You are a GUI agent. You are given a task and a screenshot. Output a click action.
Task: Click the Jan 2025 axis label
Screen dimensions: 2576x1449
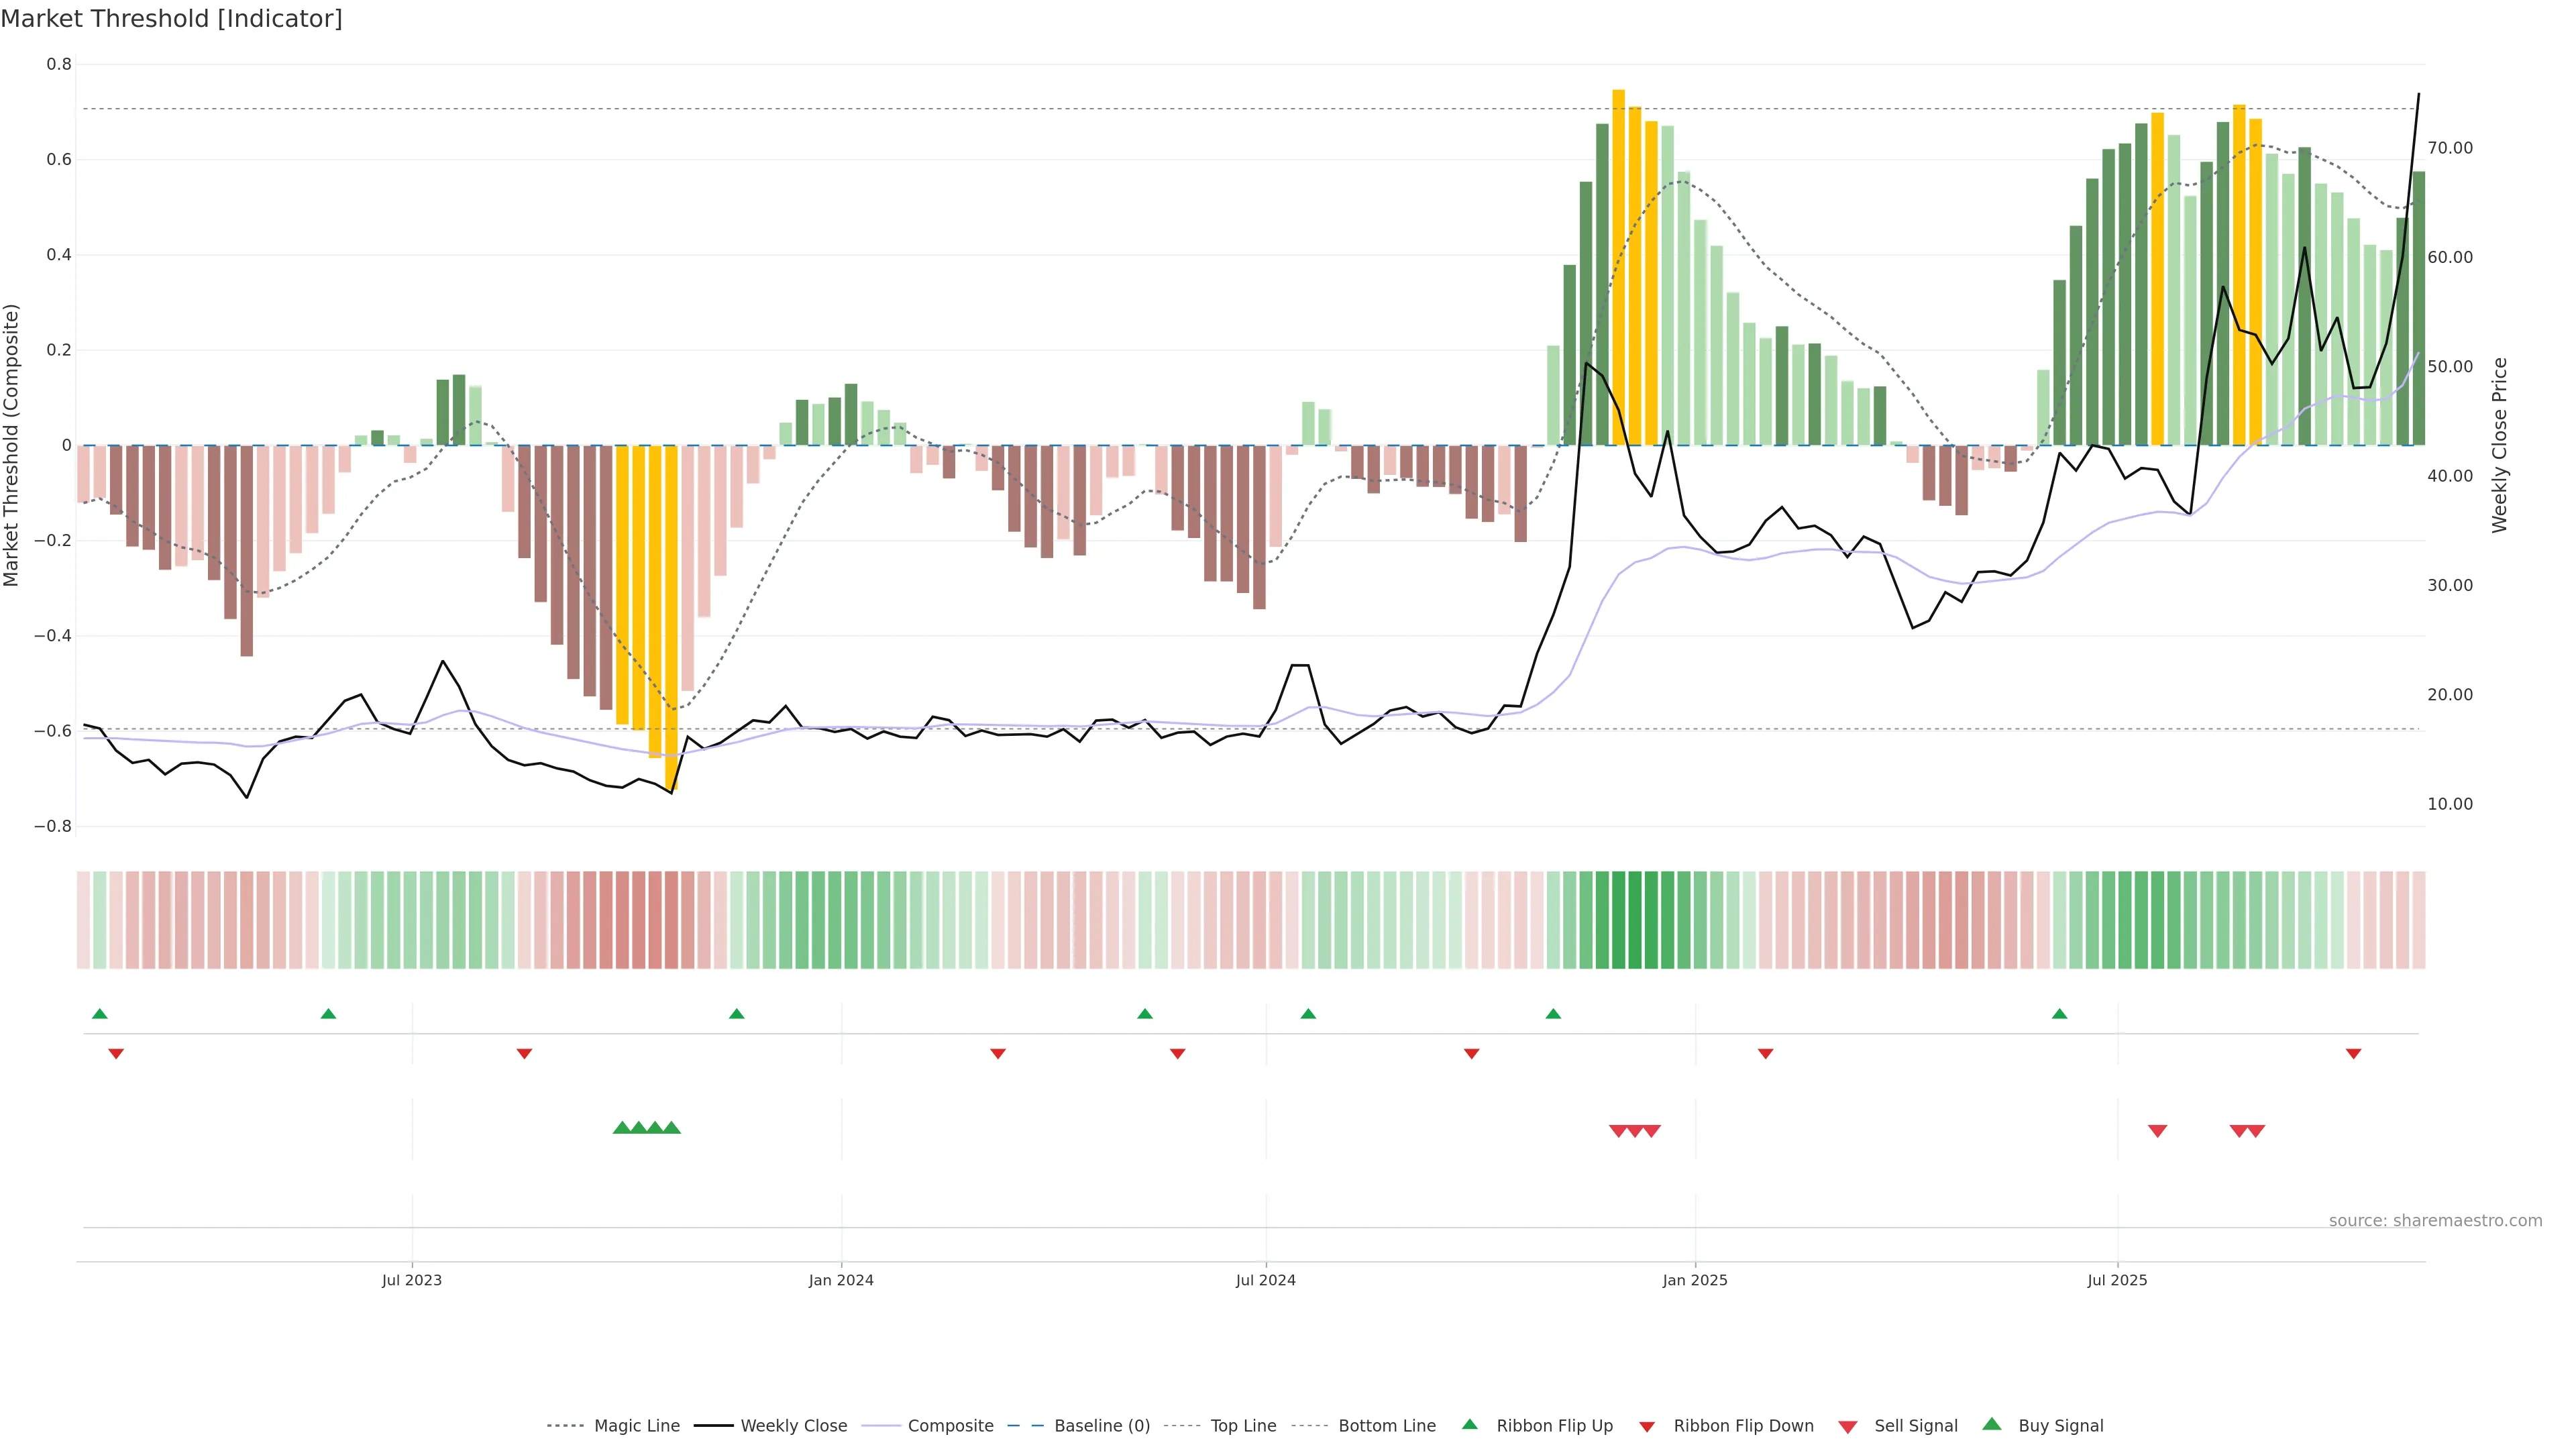(1694, 1280)
